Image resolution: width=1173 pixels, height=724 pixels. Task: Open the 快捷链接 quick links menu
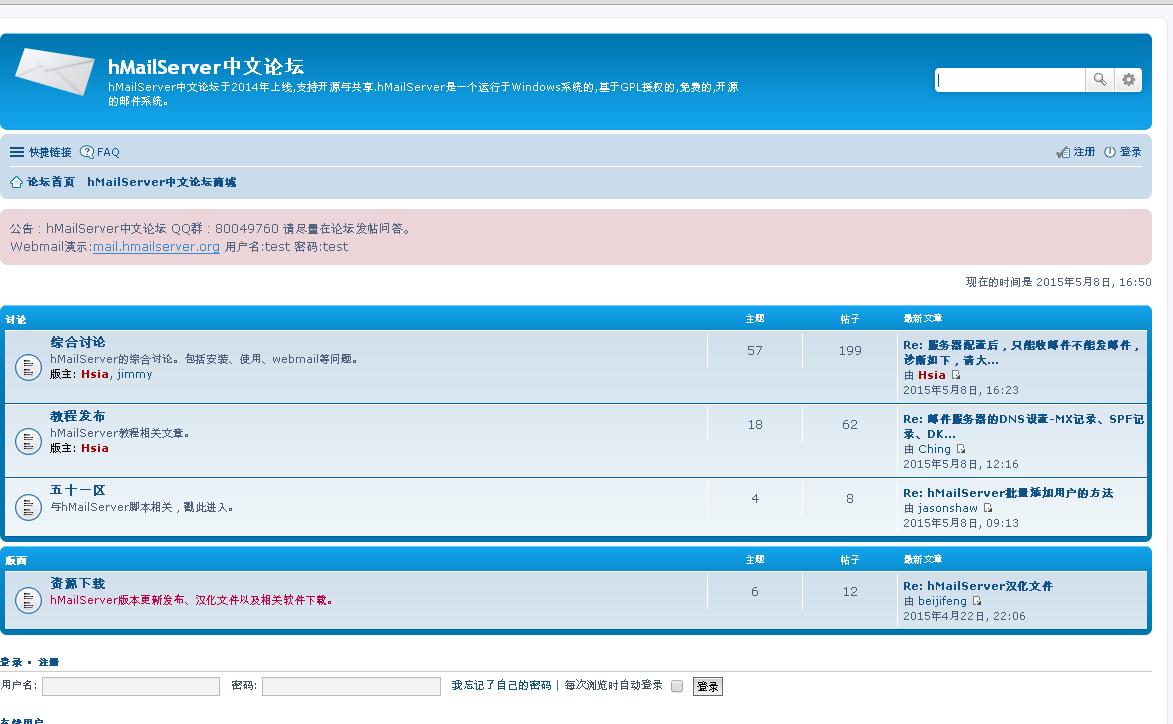pyautogui.click(x=50, y=152)
